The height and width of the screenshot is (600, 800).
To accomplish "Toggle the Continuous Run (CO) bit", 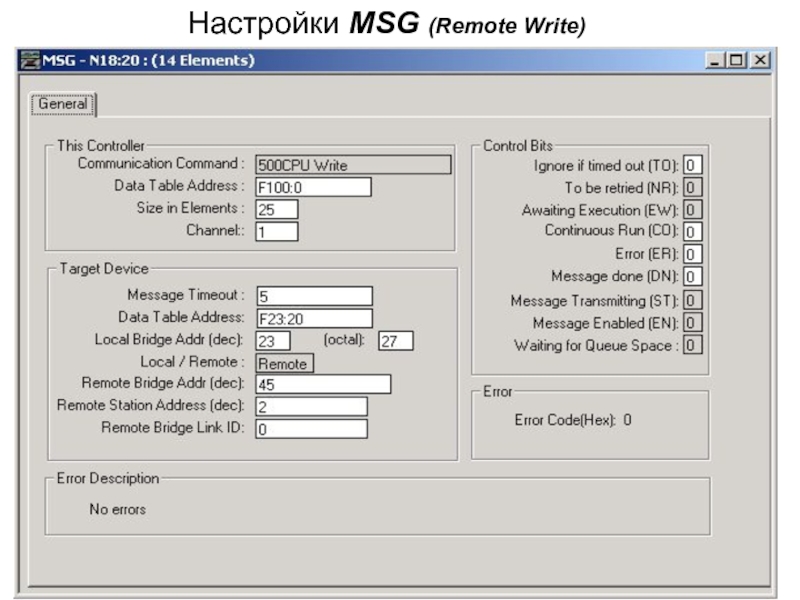I will (693, 231).
